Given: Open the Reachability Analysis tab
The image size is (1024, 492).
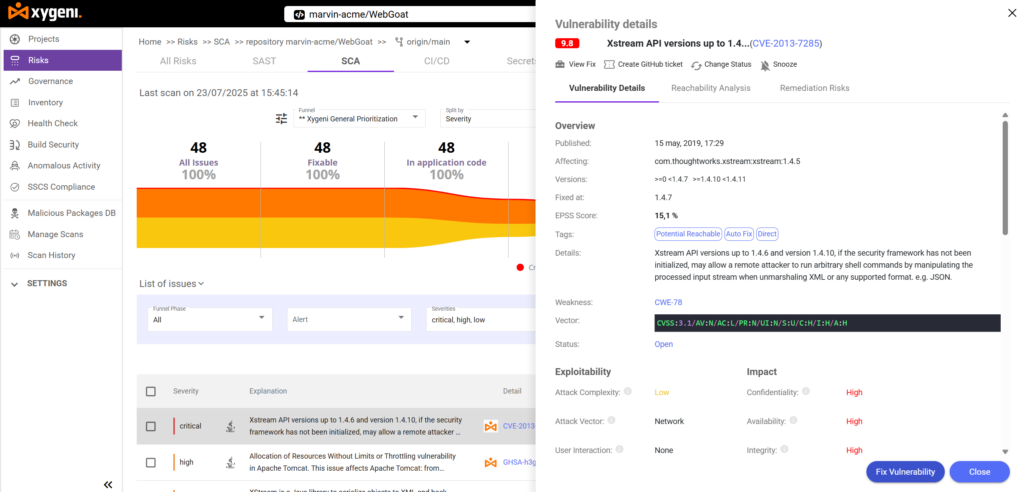Looking at the screenshot, I should pyautogui.click(x=711, y=88).
